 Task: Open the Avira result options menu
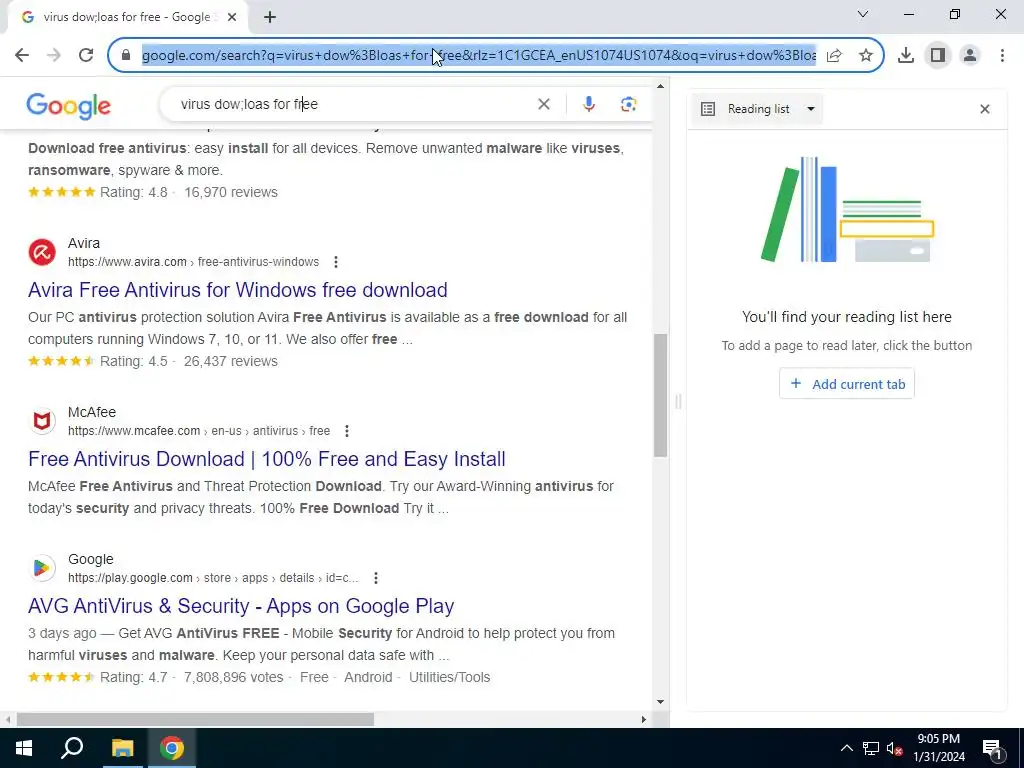point(336,262)
